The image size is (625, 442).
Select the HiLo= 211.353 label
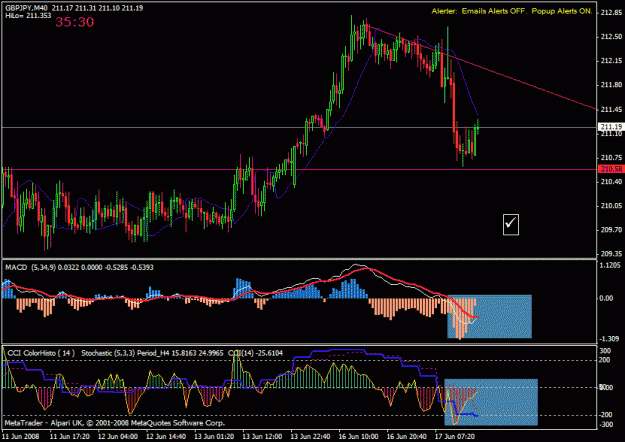(28, 16)
